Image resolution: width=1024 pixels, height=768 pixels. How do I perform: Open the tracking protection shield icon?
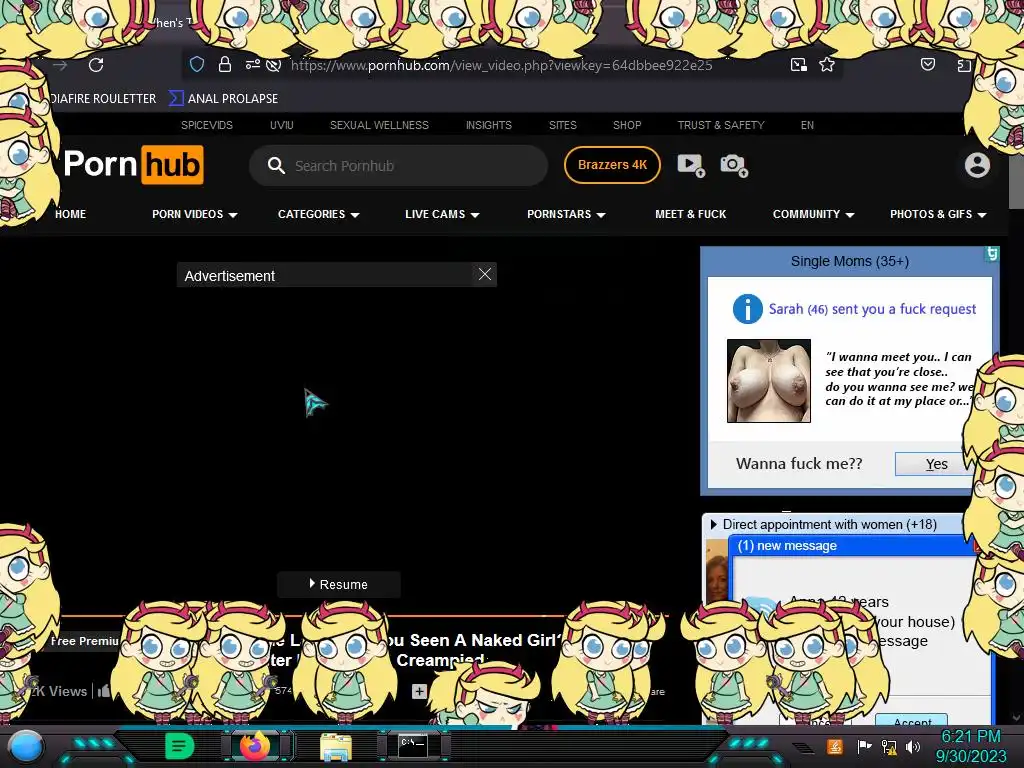(197, 64)
